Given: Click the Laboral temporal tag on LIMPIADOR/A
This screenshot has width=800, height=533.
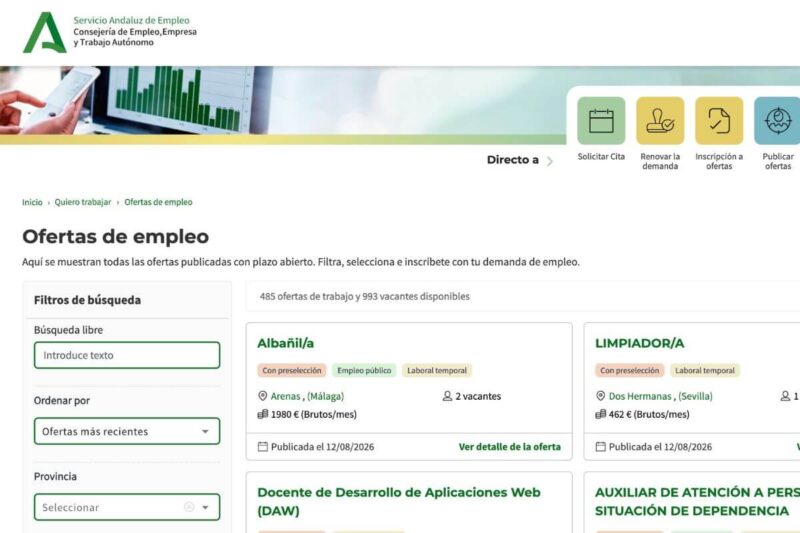Looking at the screenshot, I should pyautogui.click(x=705, y=370).
